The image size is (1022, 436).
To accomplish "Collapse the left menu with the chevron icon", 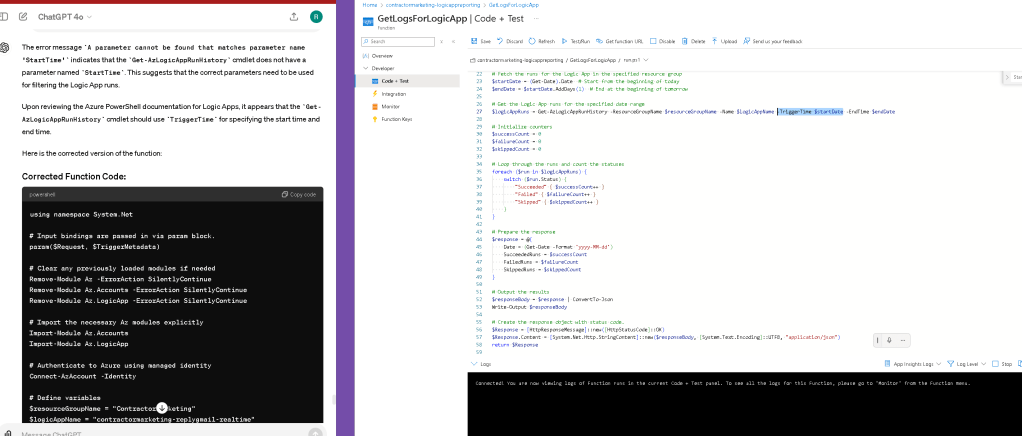I will click(456, 42).
